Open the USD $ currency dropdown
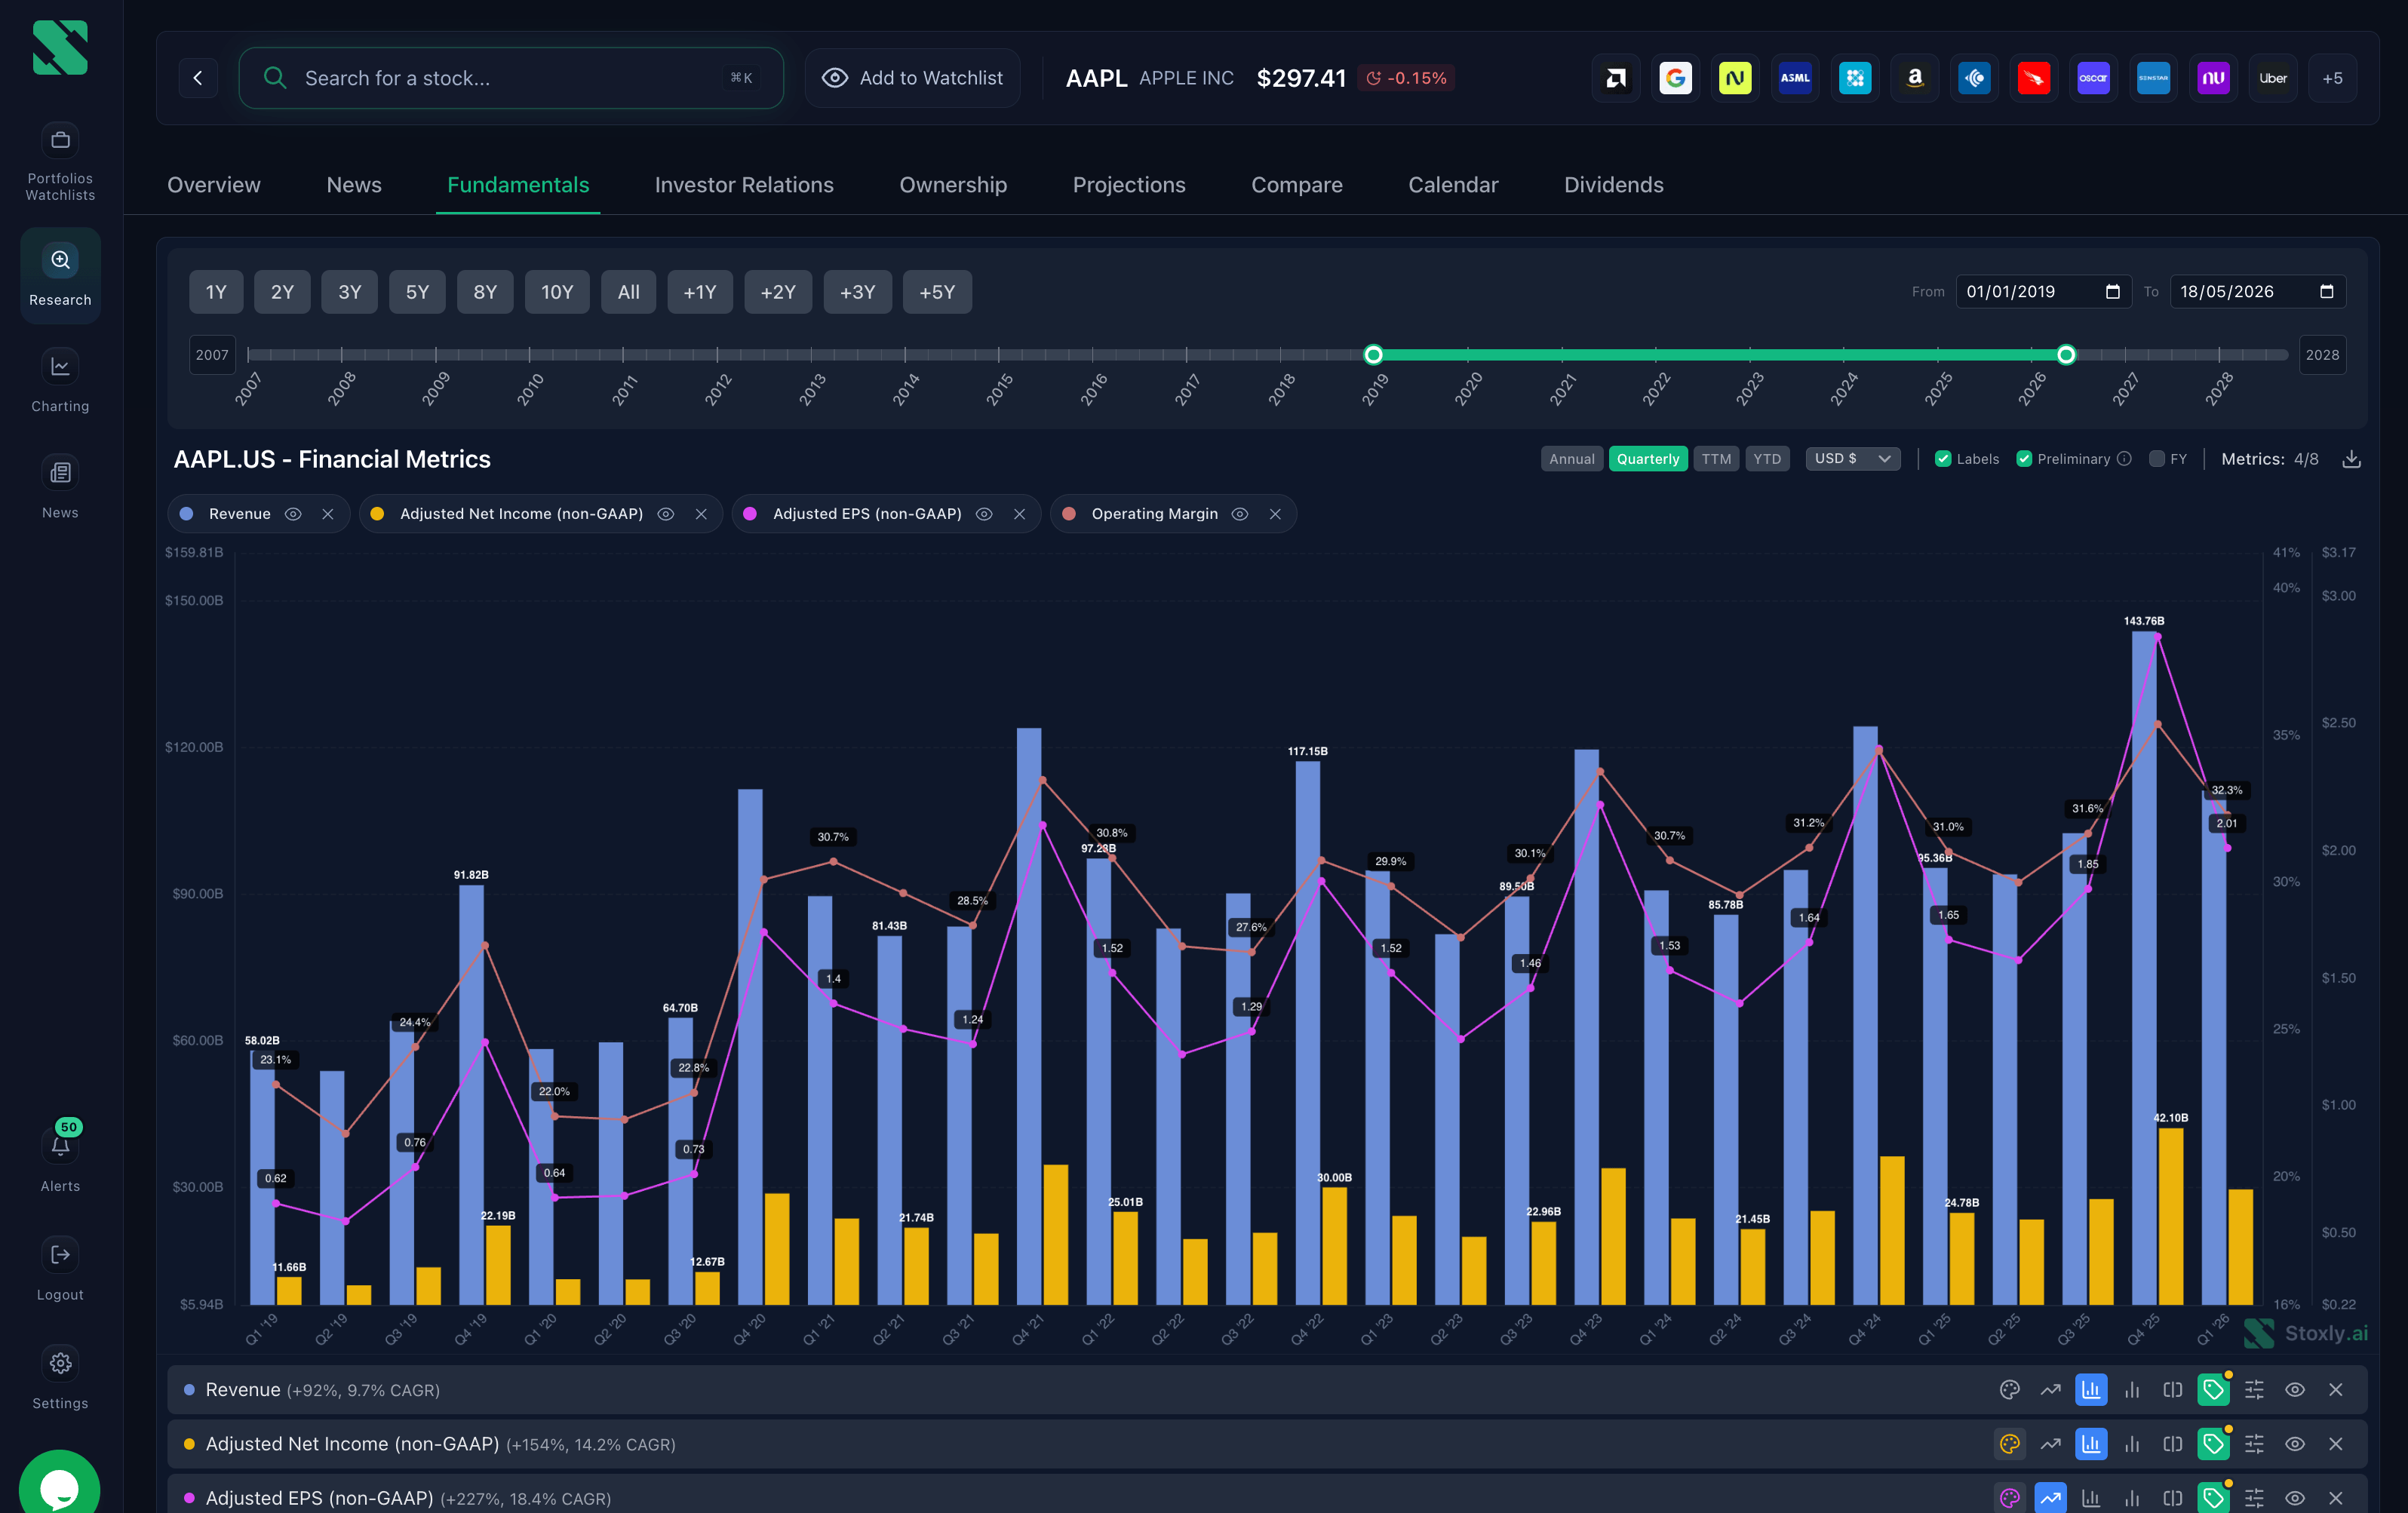The height and width of the screenshot is (1513, 2408). click(1853, 459)
